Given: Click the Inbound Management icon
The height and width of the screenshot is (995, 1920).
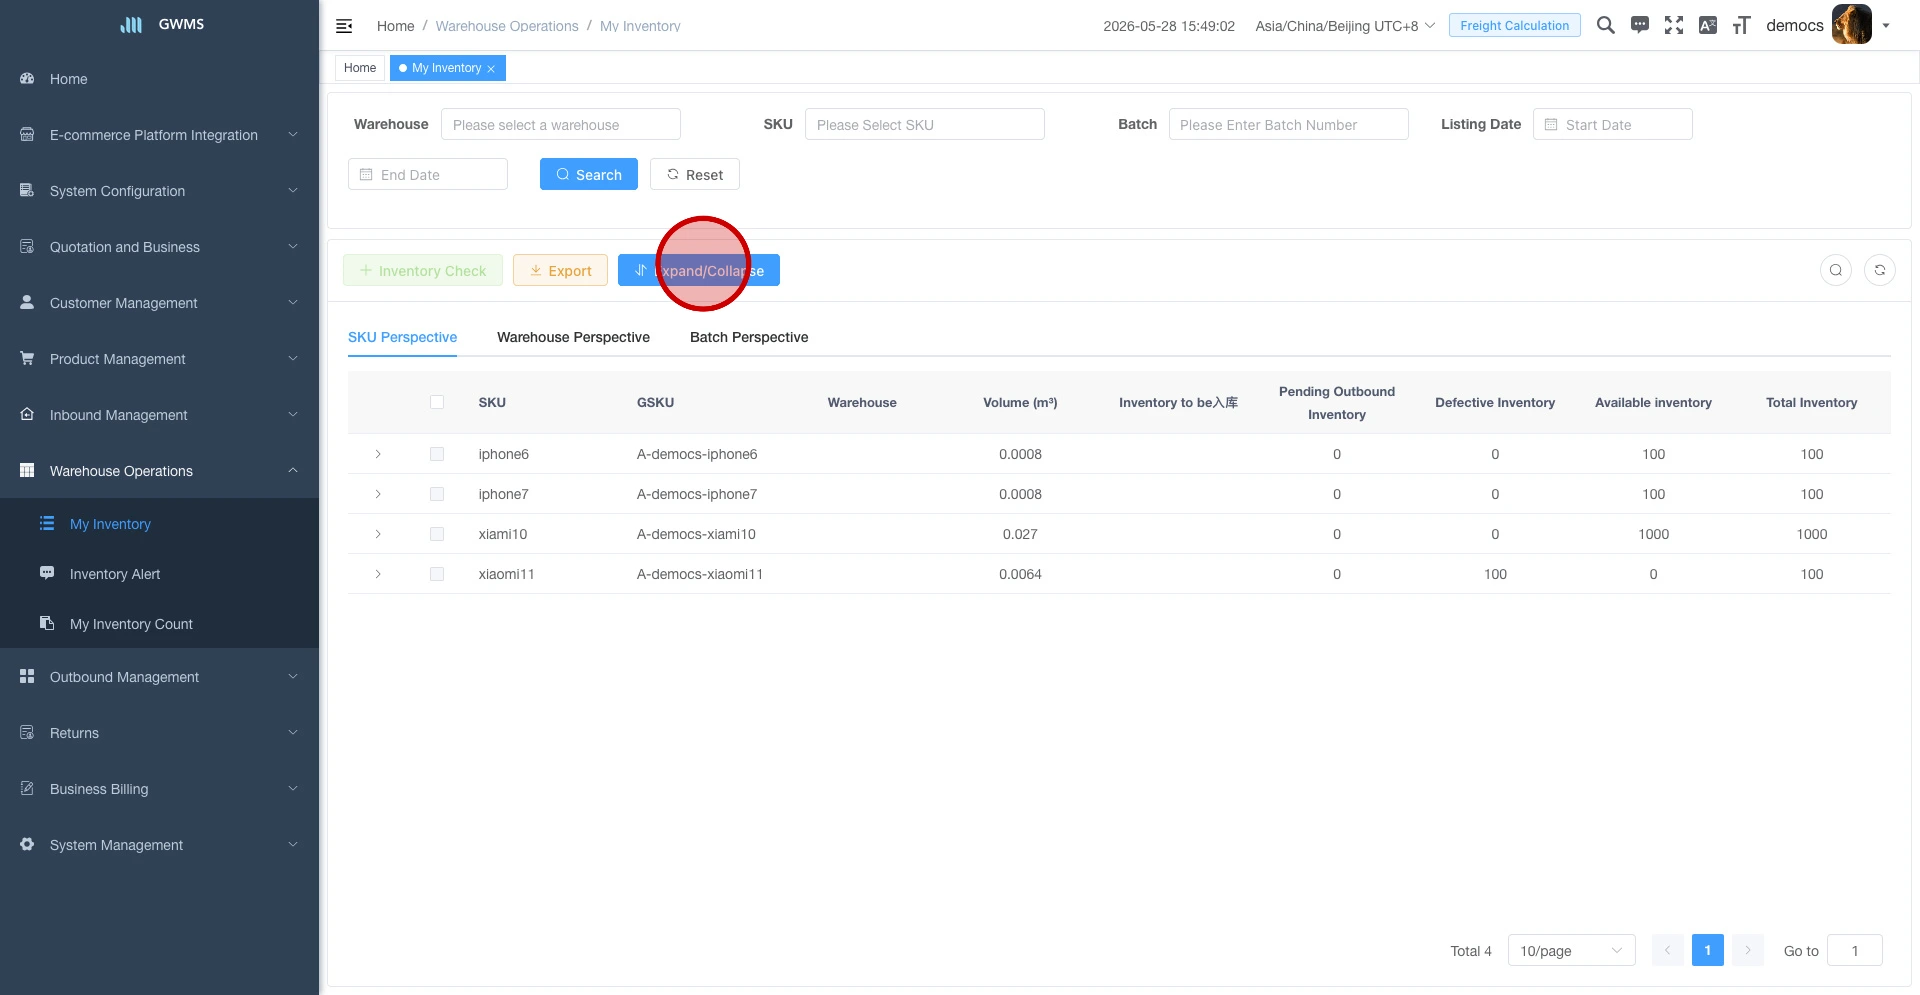Looking at the screenshot, I should click(27, 414).
